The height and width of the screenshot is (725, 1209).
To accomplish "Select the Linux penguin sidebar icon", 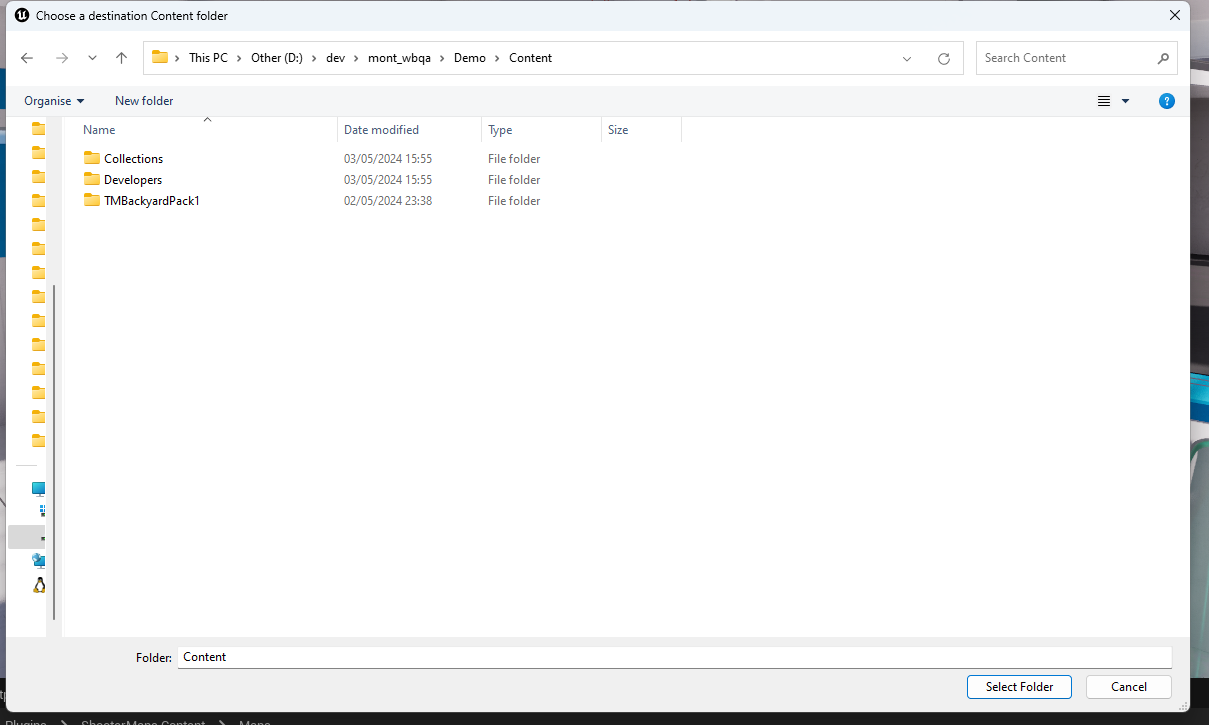I will point(39,585).
